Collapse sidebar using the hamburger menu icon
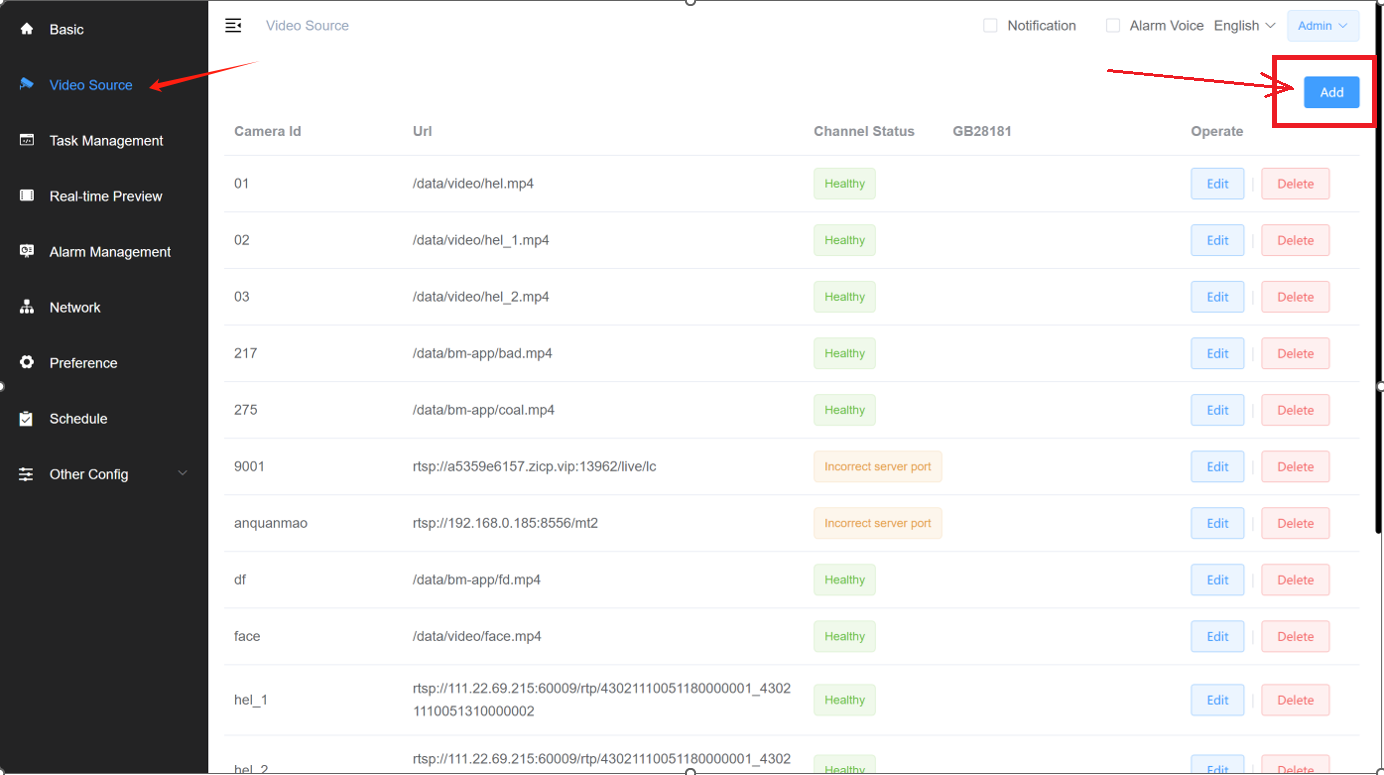 (x=233, y=26)
